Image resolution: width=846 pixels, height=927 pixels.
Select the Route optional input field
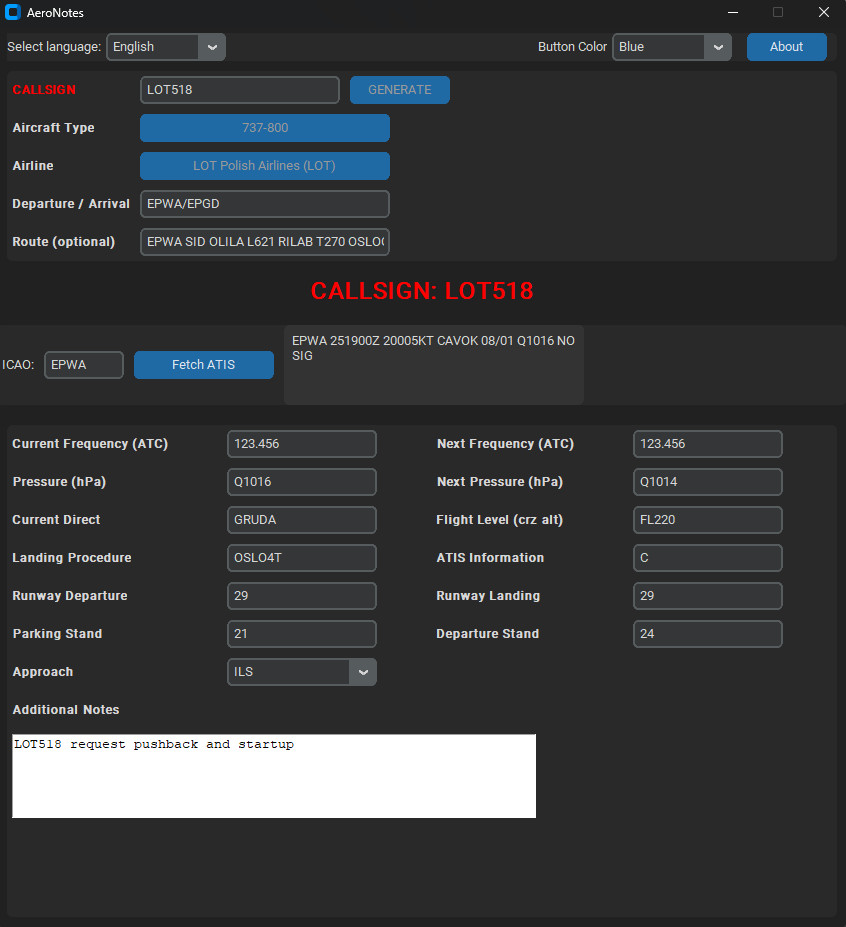pyautogui.click(x=264, y=242)
